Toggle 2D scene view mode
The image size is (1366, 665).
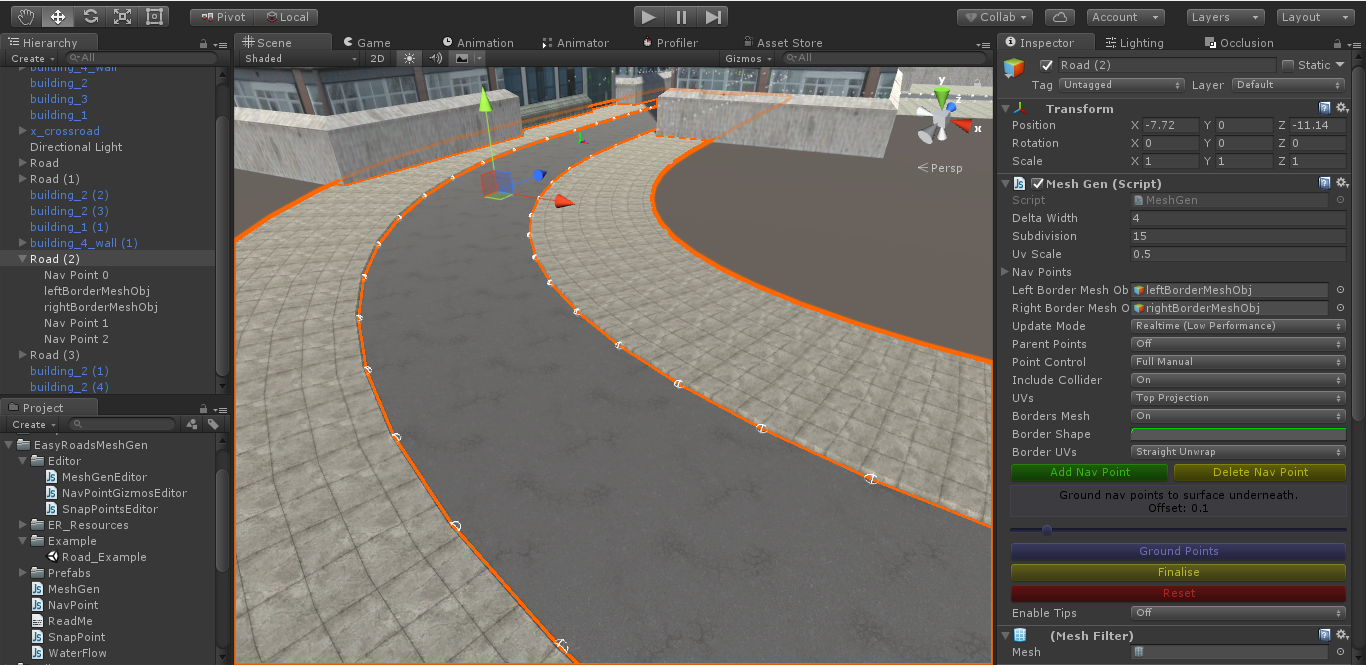[x=377, y=58]
